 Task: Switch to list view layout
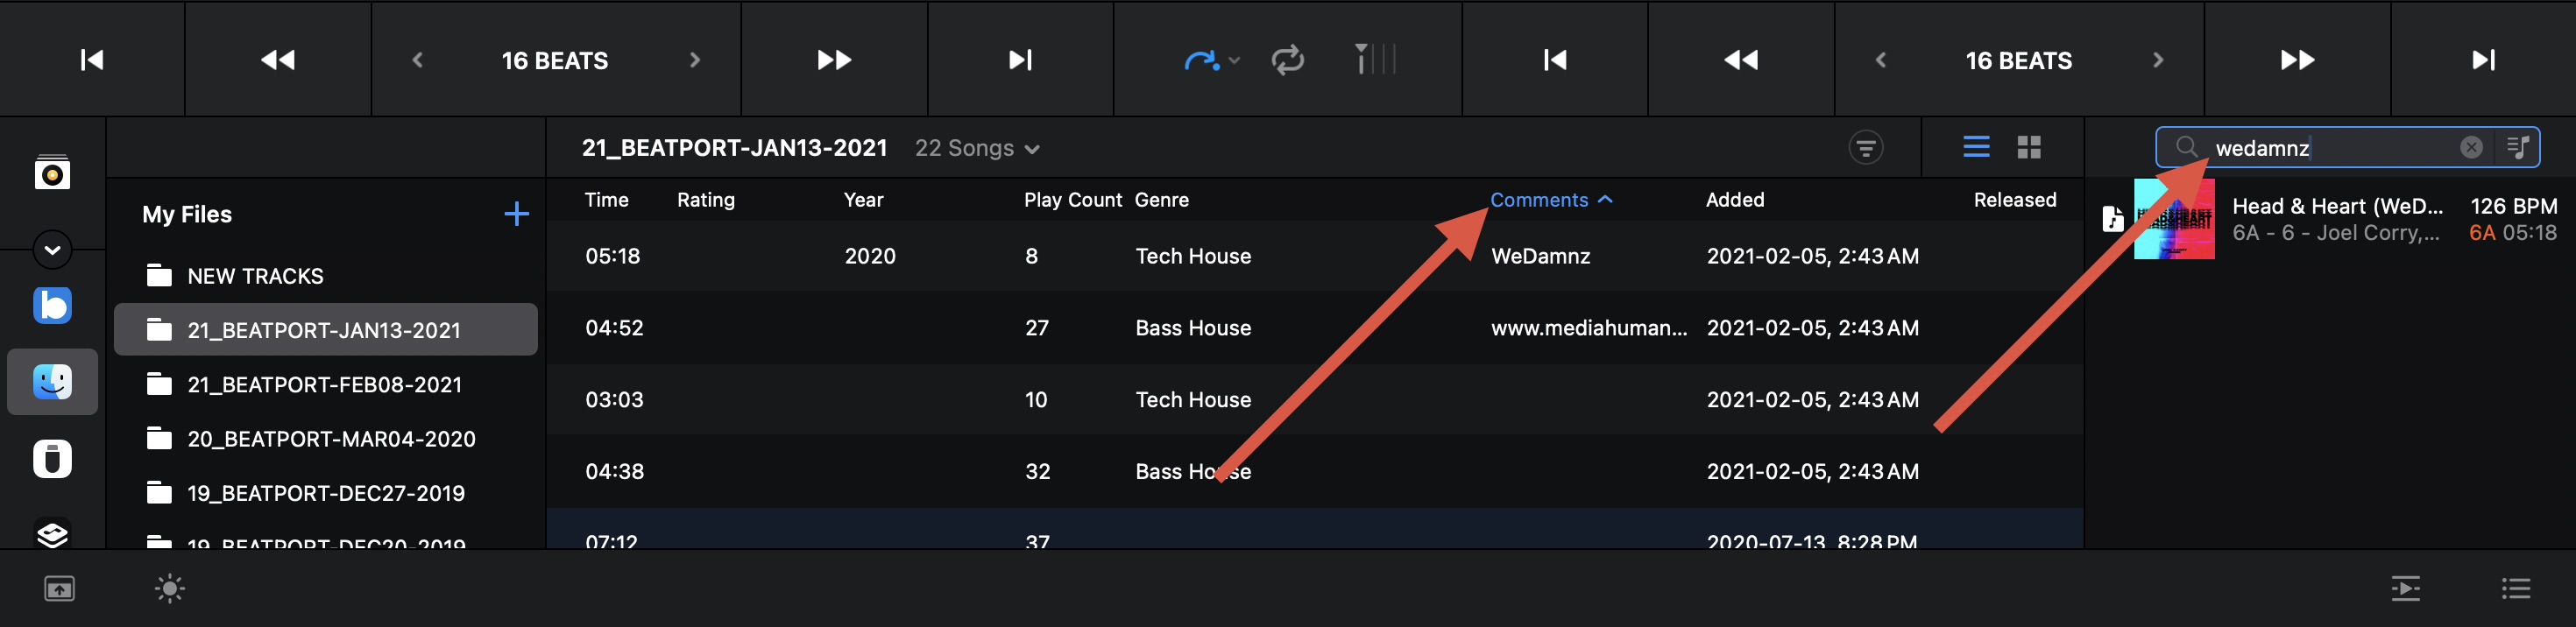[1976, 148]
